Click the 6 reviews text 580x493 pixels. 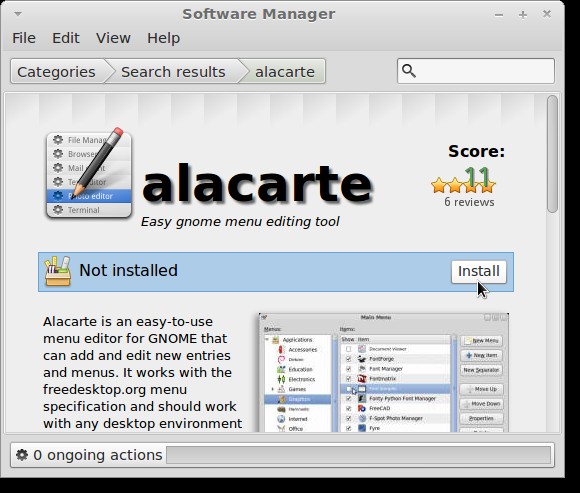coord(469,202)
